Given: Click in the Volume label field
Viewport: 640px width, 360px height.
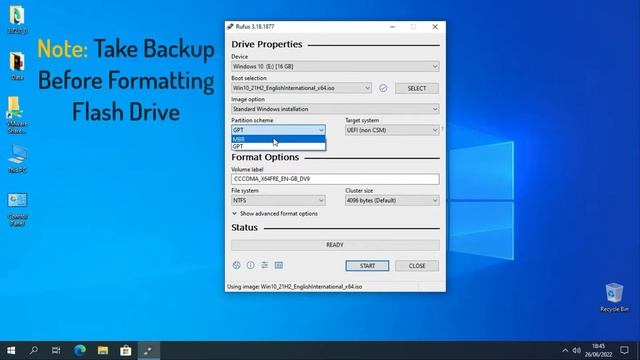Looking at the screenshot, I should click(335, 179).
